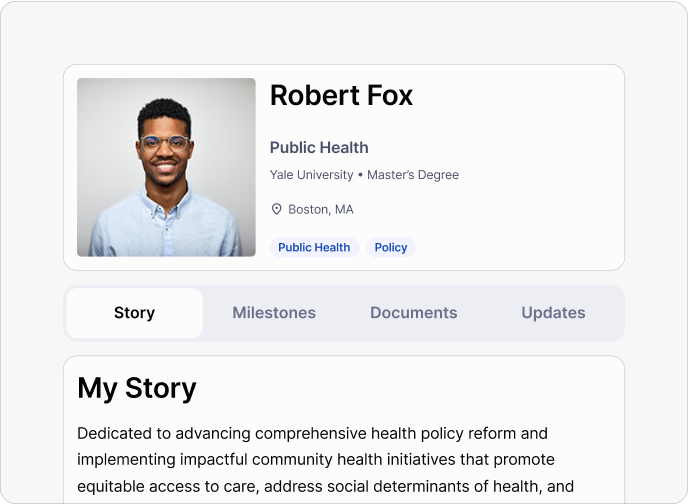Click the paragraph line starting with "Dedicated to advancing"
The width and height of the screenshot is (688, 504).
tap(312, 434)
